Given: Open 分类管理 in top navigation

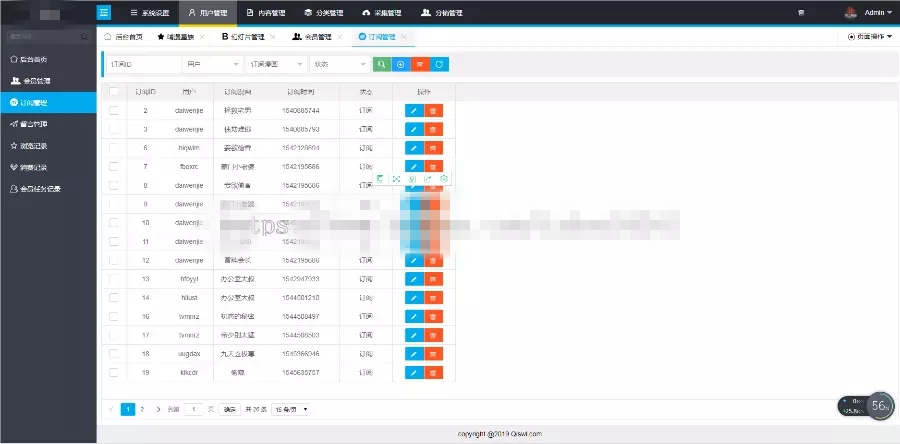Looking at the screenshot, I should [324, 13].
